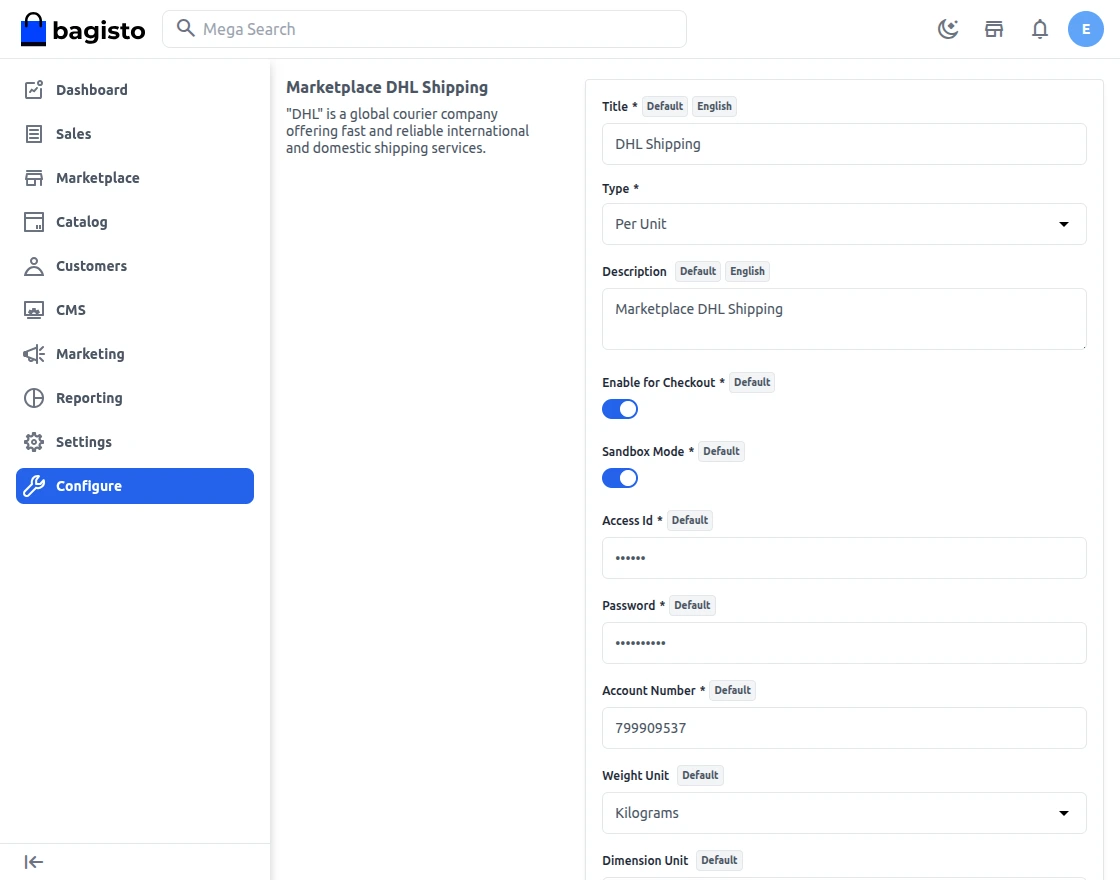Open the Settings menu label
This screenshot has width=1120, height=880.
[x=84, y=442]
